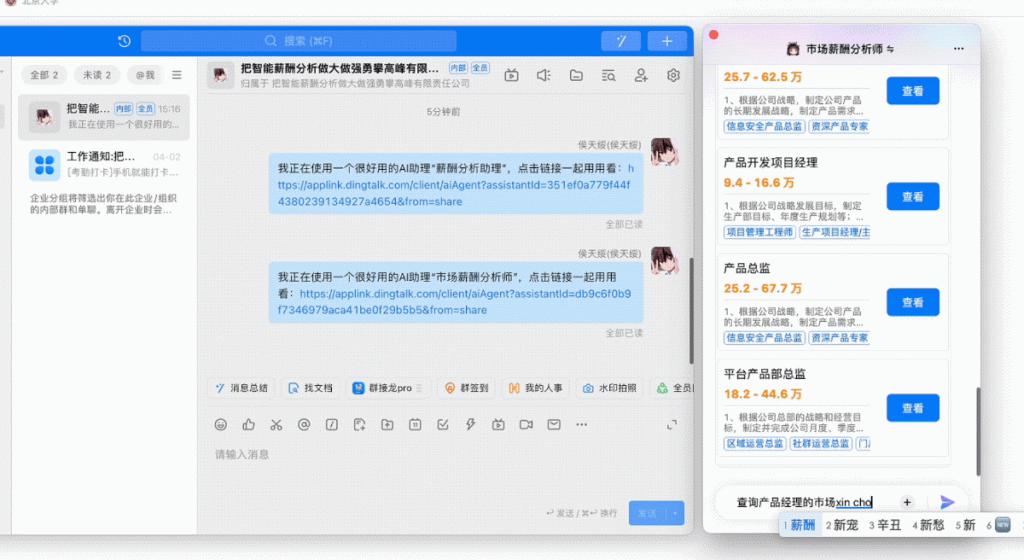Image resolution: width=1024 pixels, height=560 pixels.
Task: Open group announcement speaker icon
Action: 543,76
